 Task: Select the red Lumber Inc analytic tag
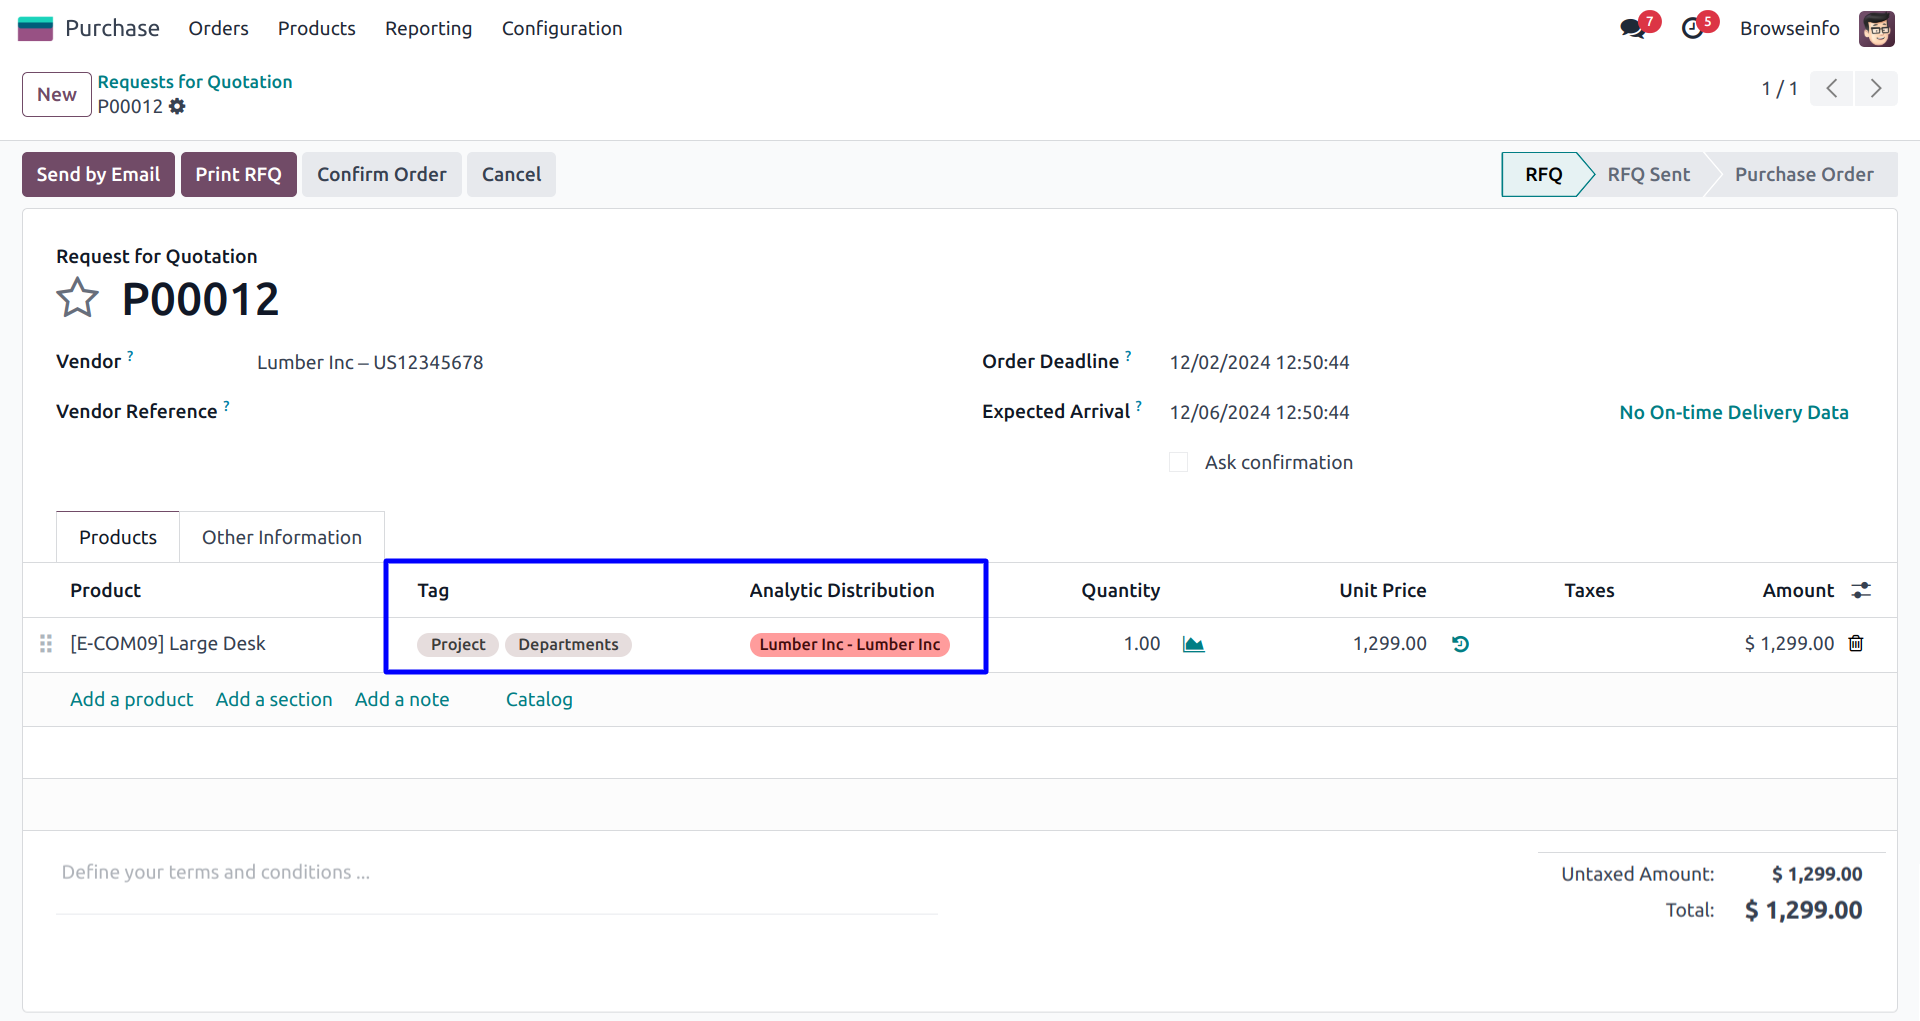849,645
